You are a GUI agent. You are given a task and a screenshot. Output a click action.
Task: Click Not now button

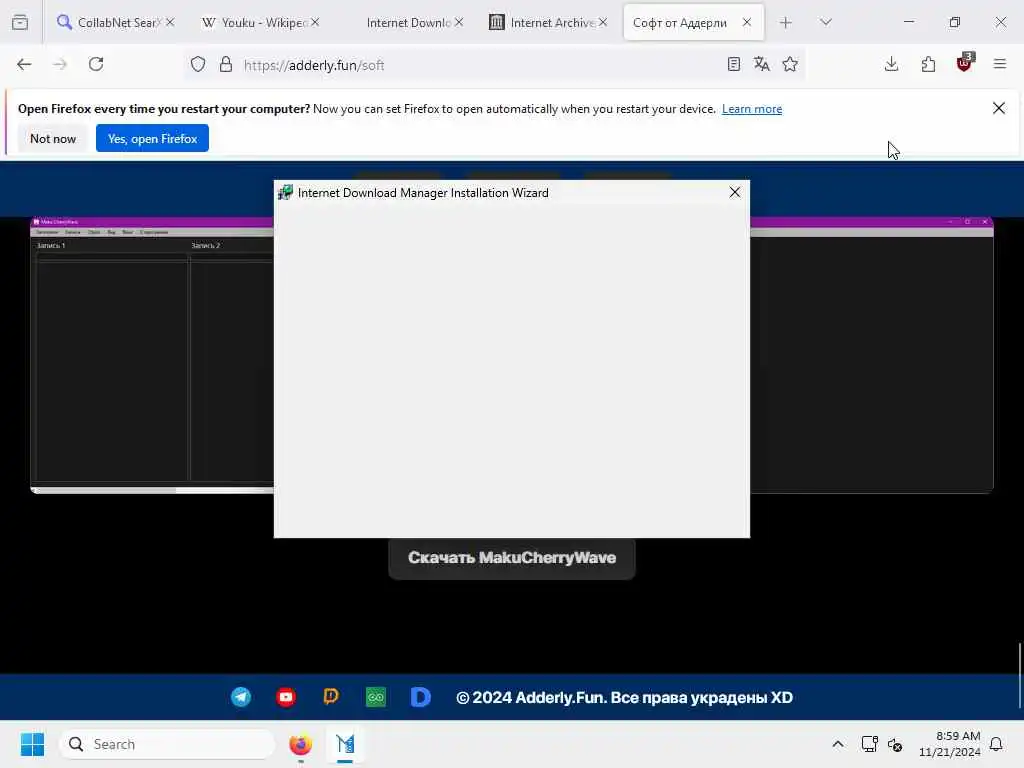pyautogui.click(x=53, y=138)
